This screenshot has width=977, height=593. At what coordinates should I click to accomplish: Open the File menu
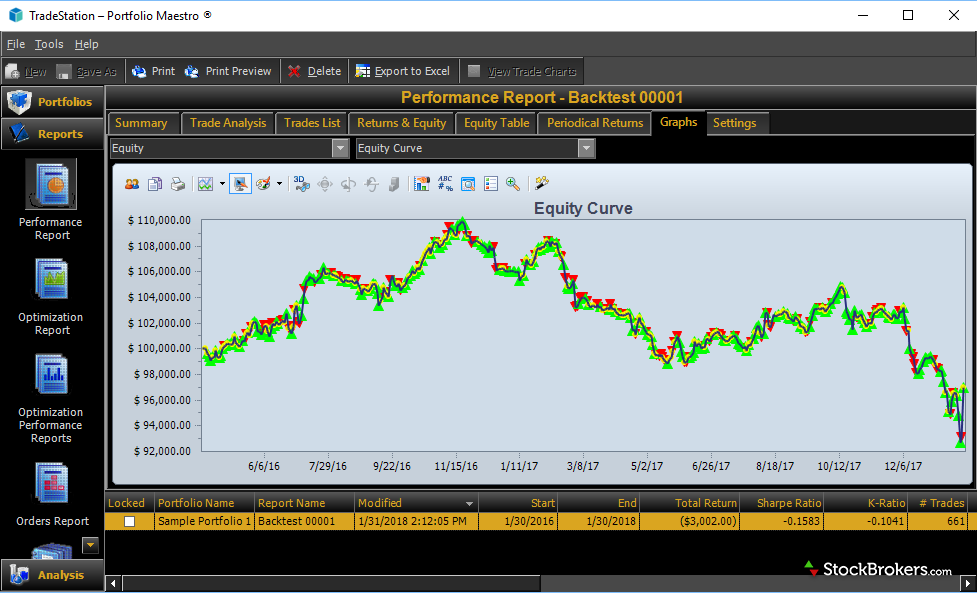pyautogui.click(x=16, y=44)
